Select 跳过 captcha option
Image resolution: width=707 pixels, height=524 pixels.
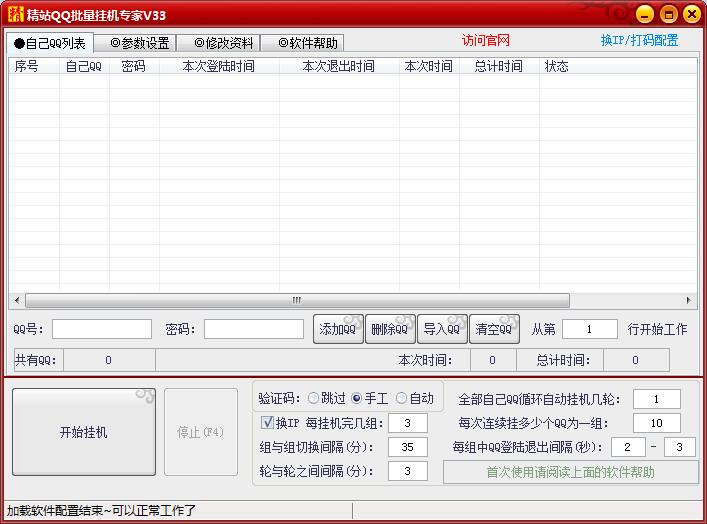click(326, 398)
